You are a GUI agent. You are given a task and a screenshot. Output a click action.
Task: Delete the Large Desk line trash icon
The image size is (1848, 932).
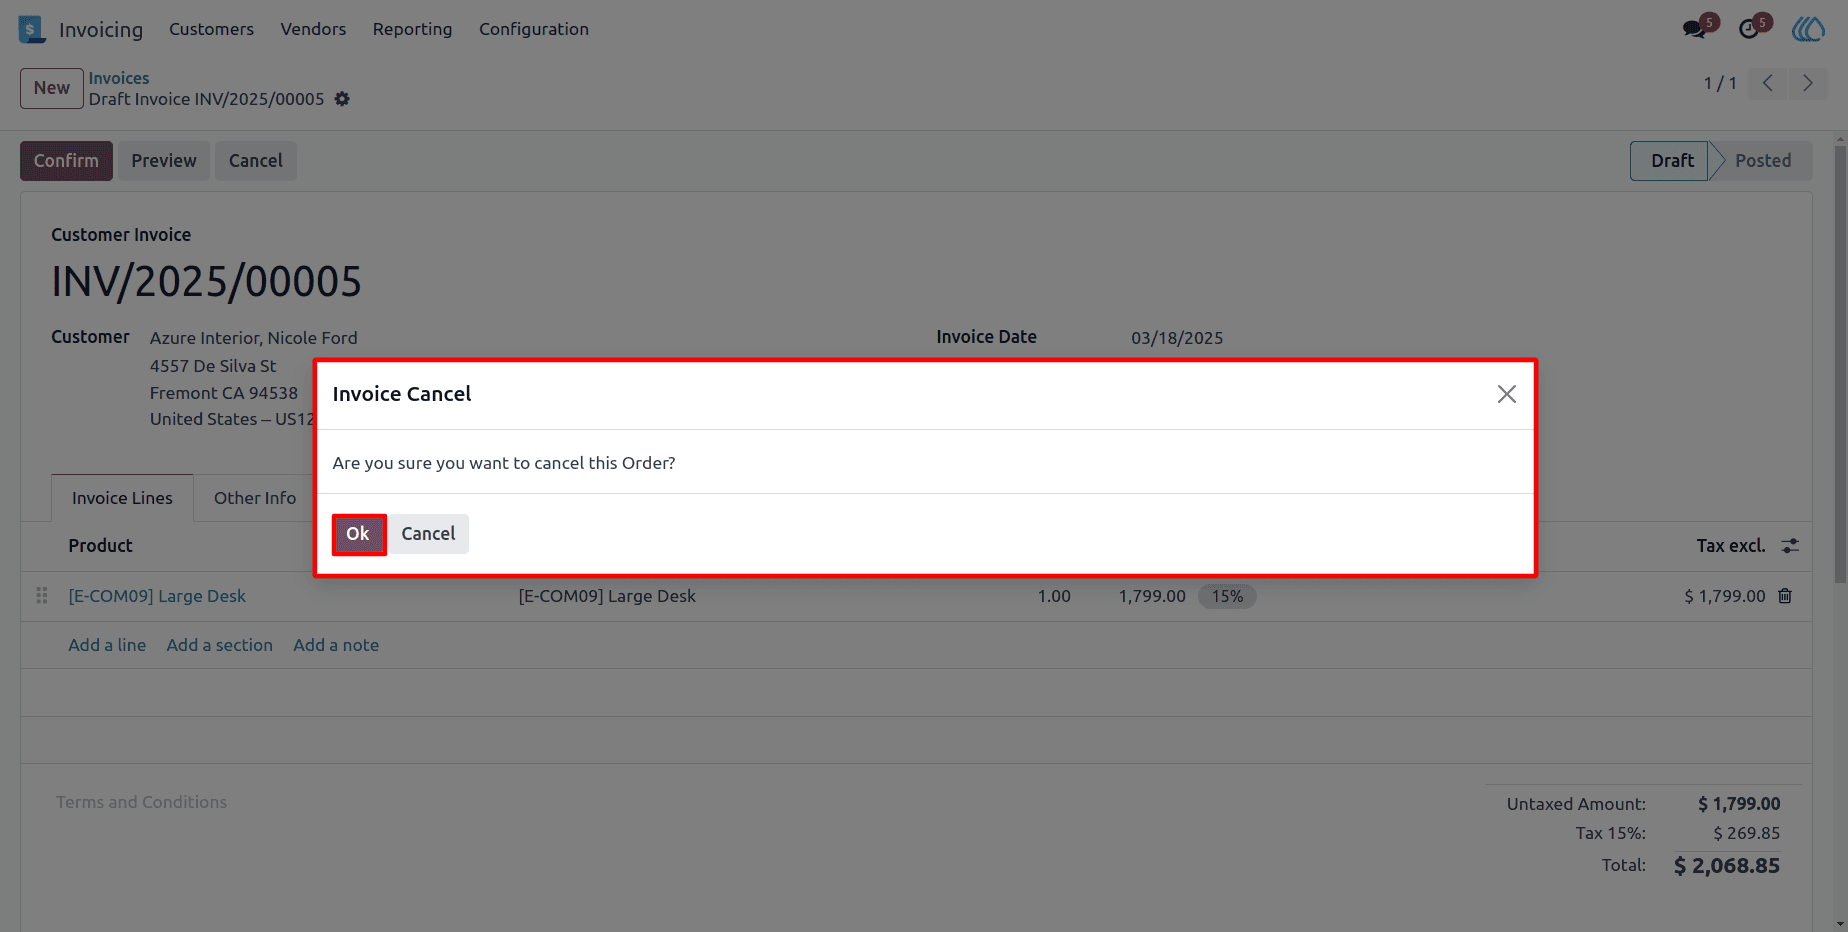pos(1785,596)
